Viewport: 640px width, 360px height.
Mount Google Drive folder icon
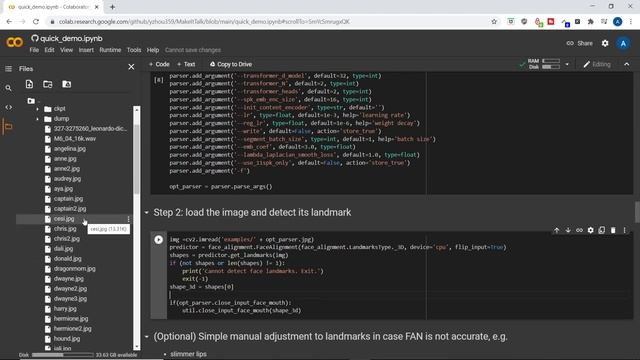[67, 84]
